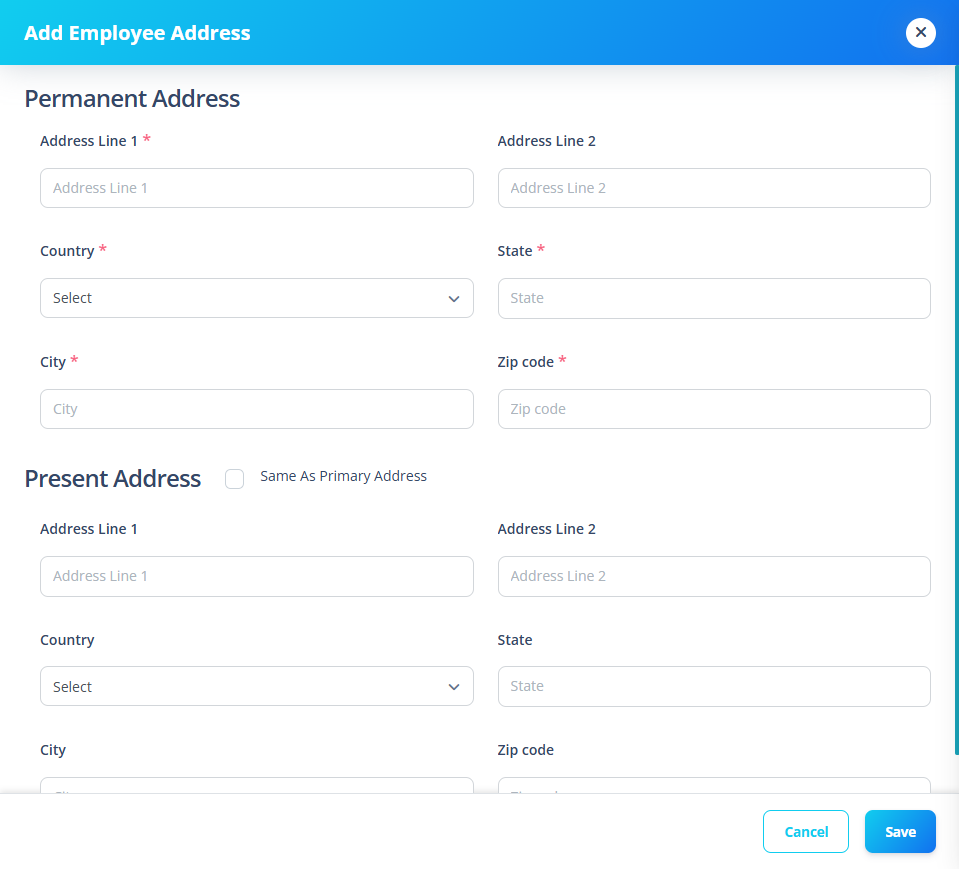Image resolution: width=959 pixels, height=869 pixels.
Task: Click the partially visible Present City field
Action: tap(257, 785)
